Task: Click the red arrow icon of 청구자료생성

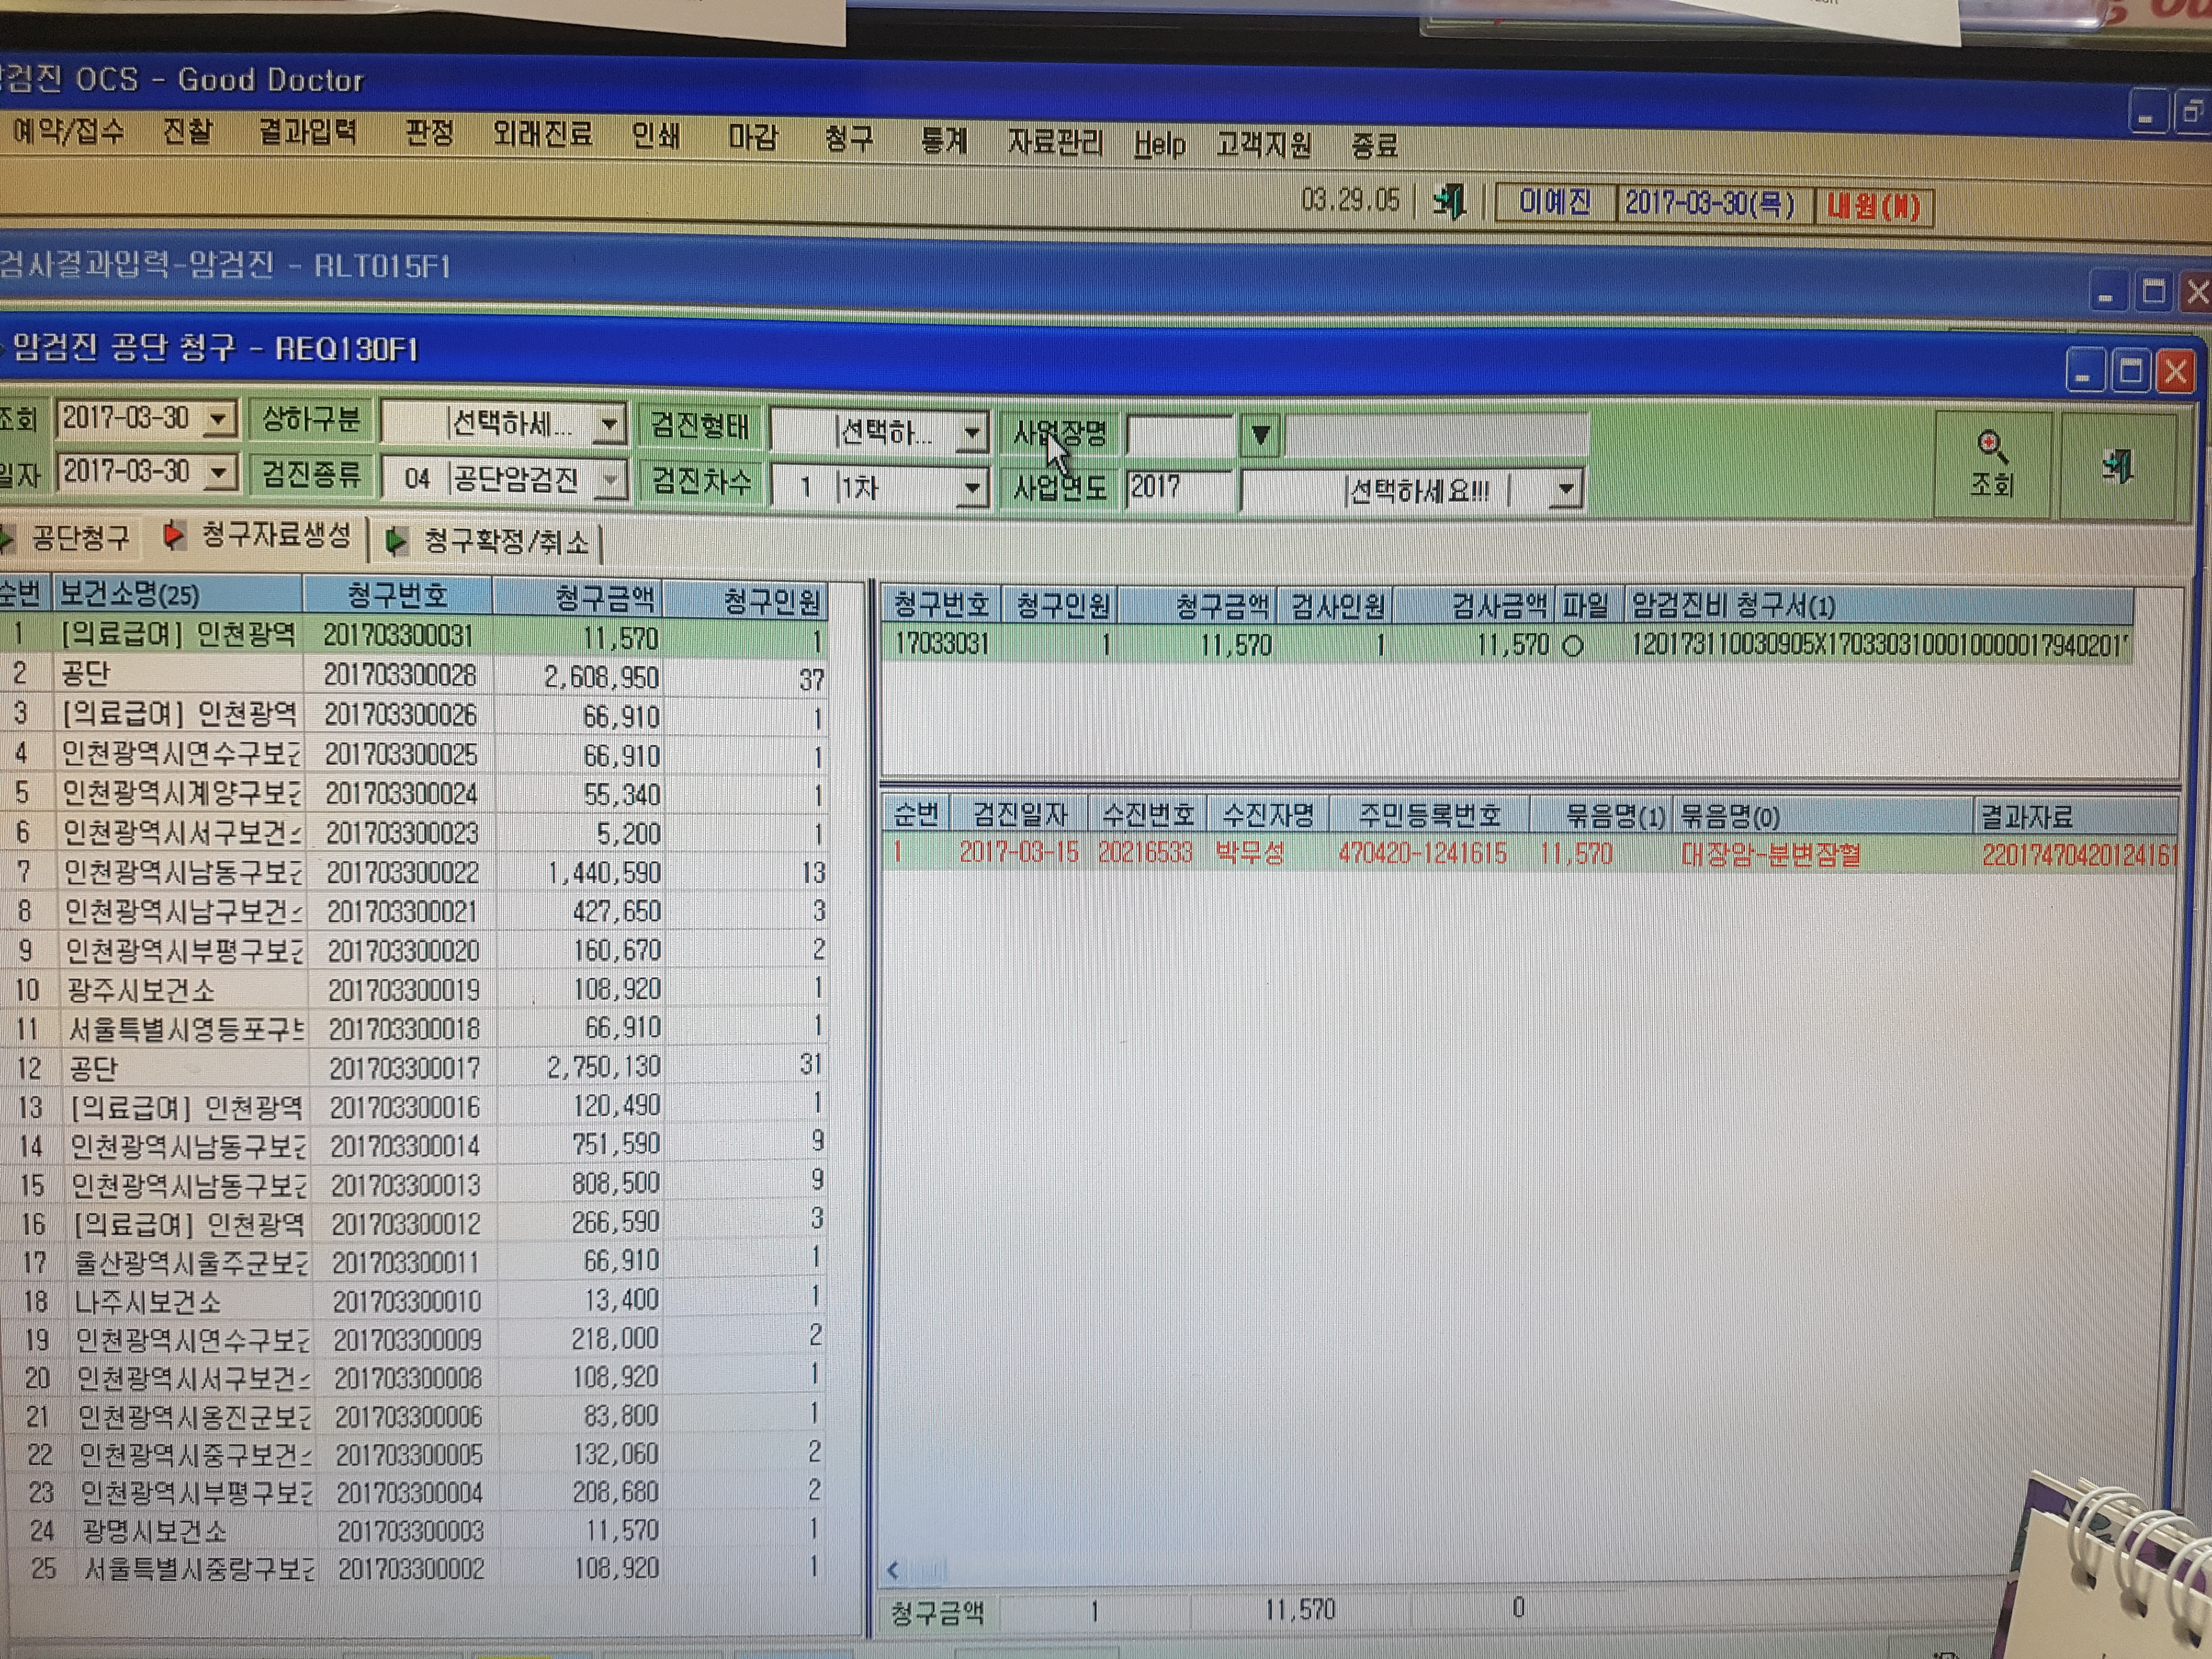Action: [174, 536]
